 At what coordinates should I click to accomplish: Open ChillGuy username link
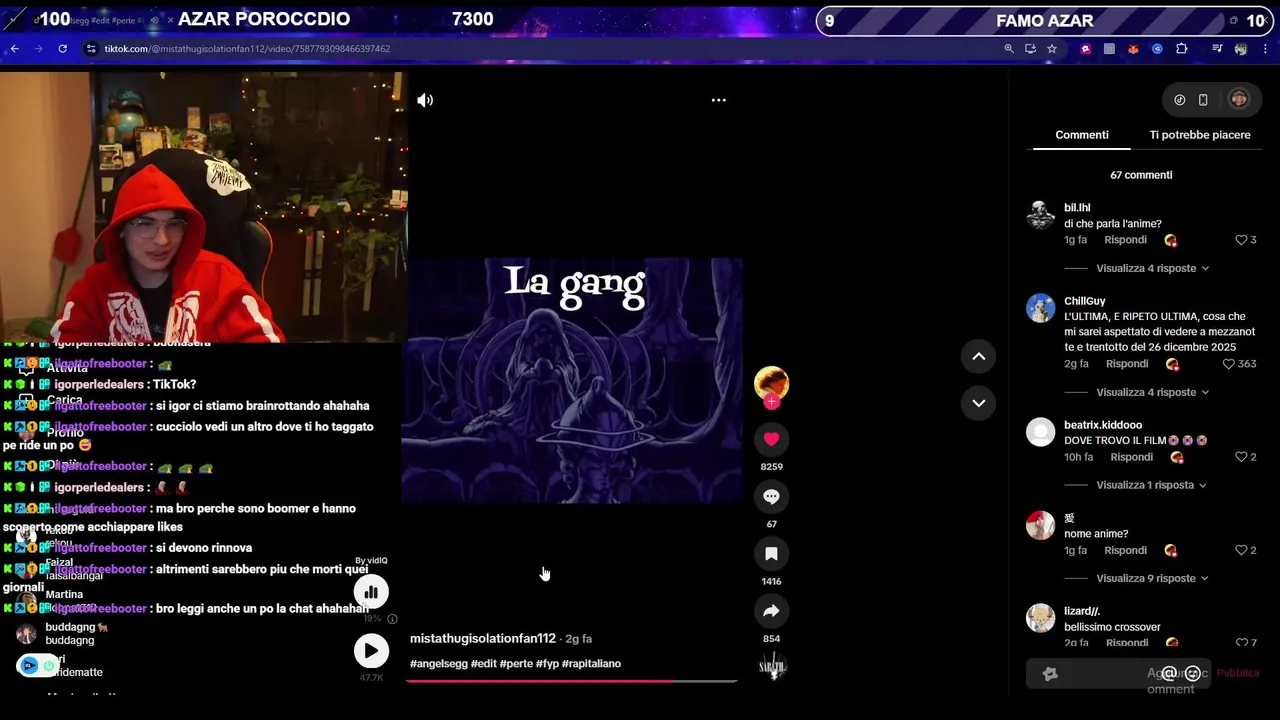[1085, 301]
